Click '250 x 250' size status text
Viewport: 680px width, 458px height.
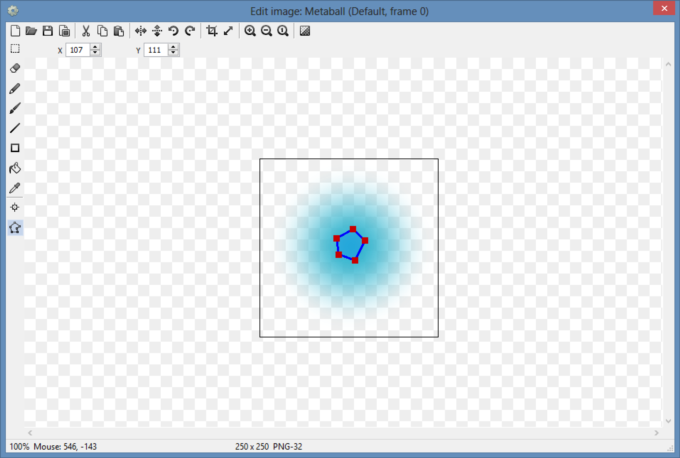(252, 446)
